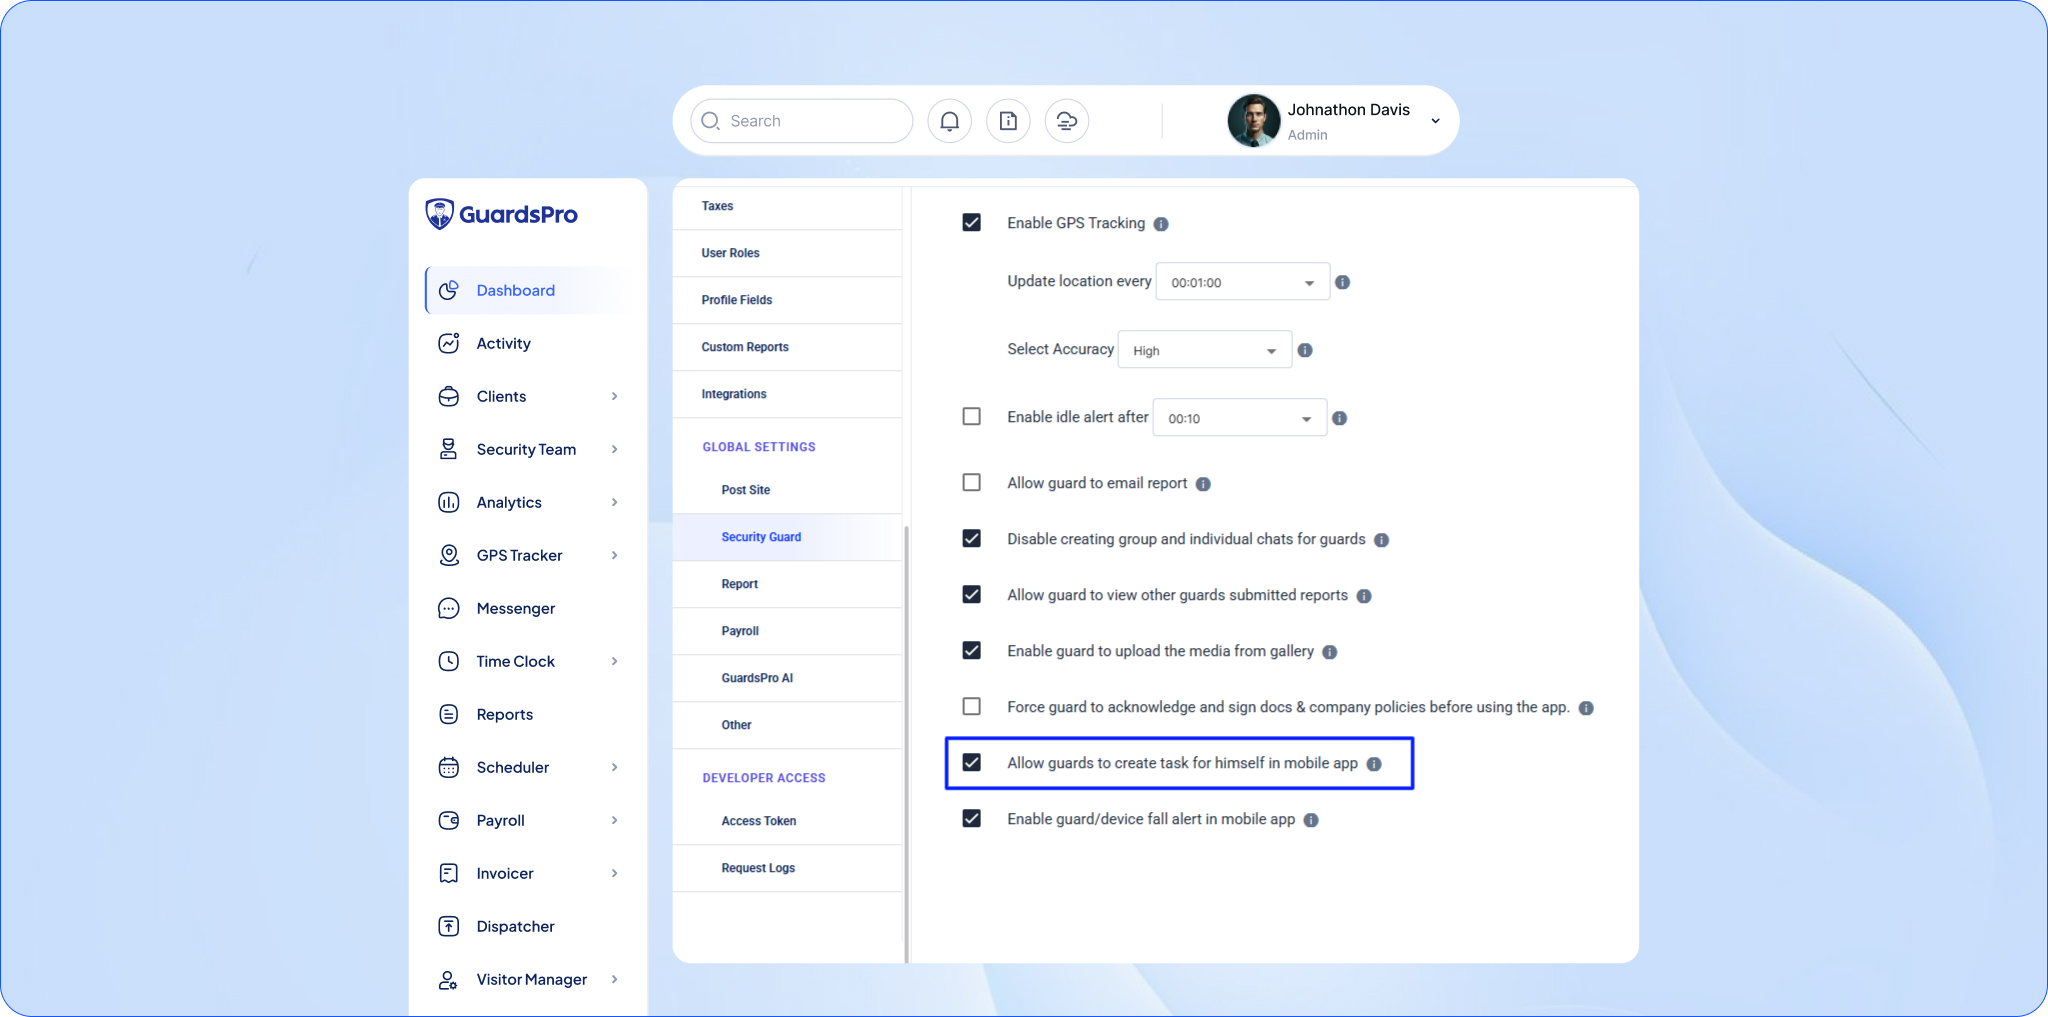This screenshot has width=2048, height=1017.
Task: Expand Analytics submenu chevron
Action: (x=615, y=502)
